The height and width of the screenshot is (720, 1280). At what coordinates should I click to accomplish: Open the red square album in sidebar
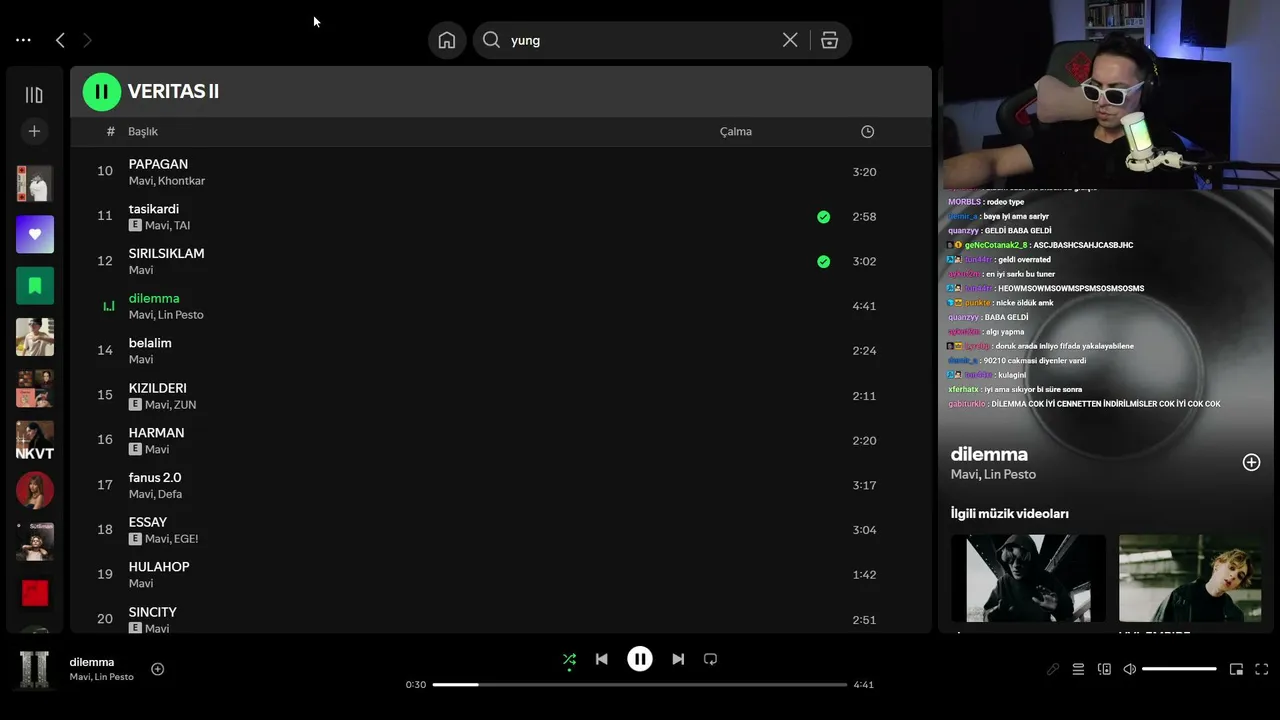(35, 593)
